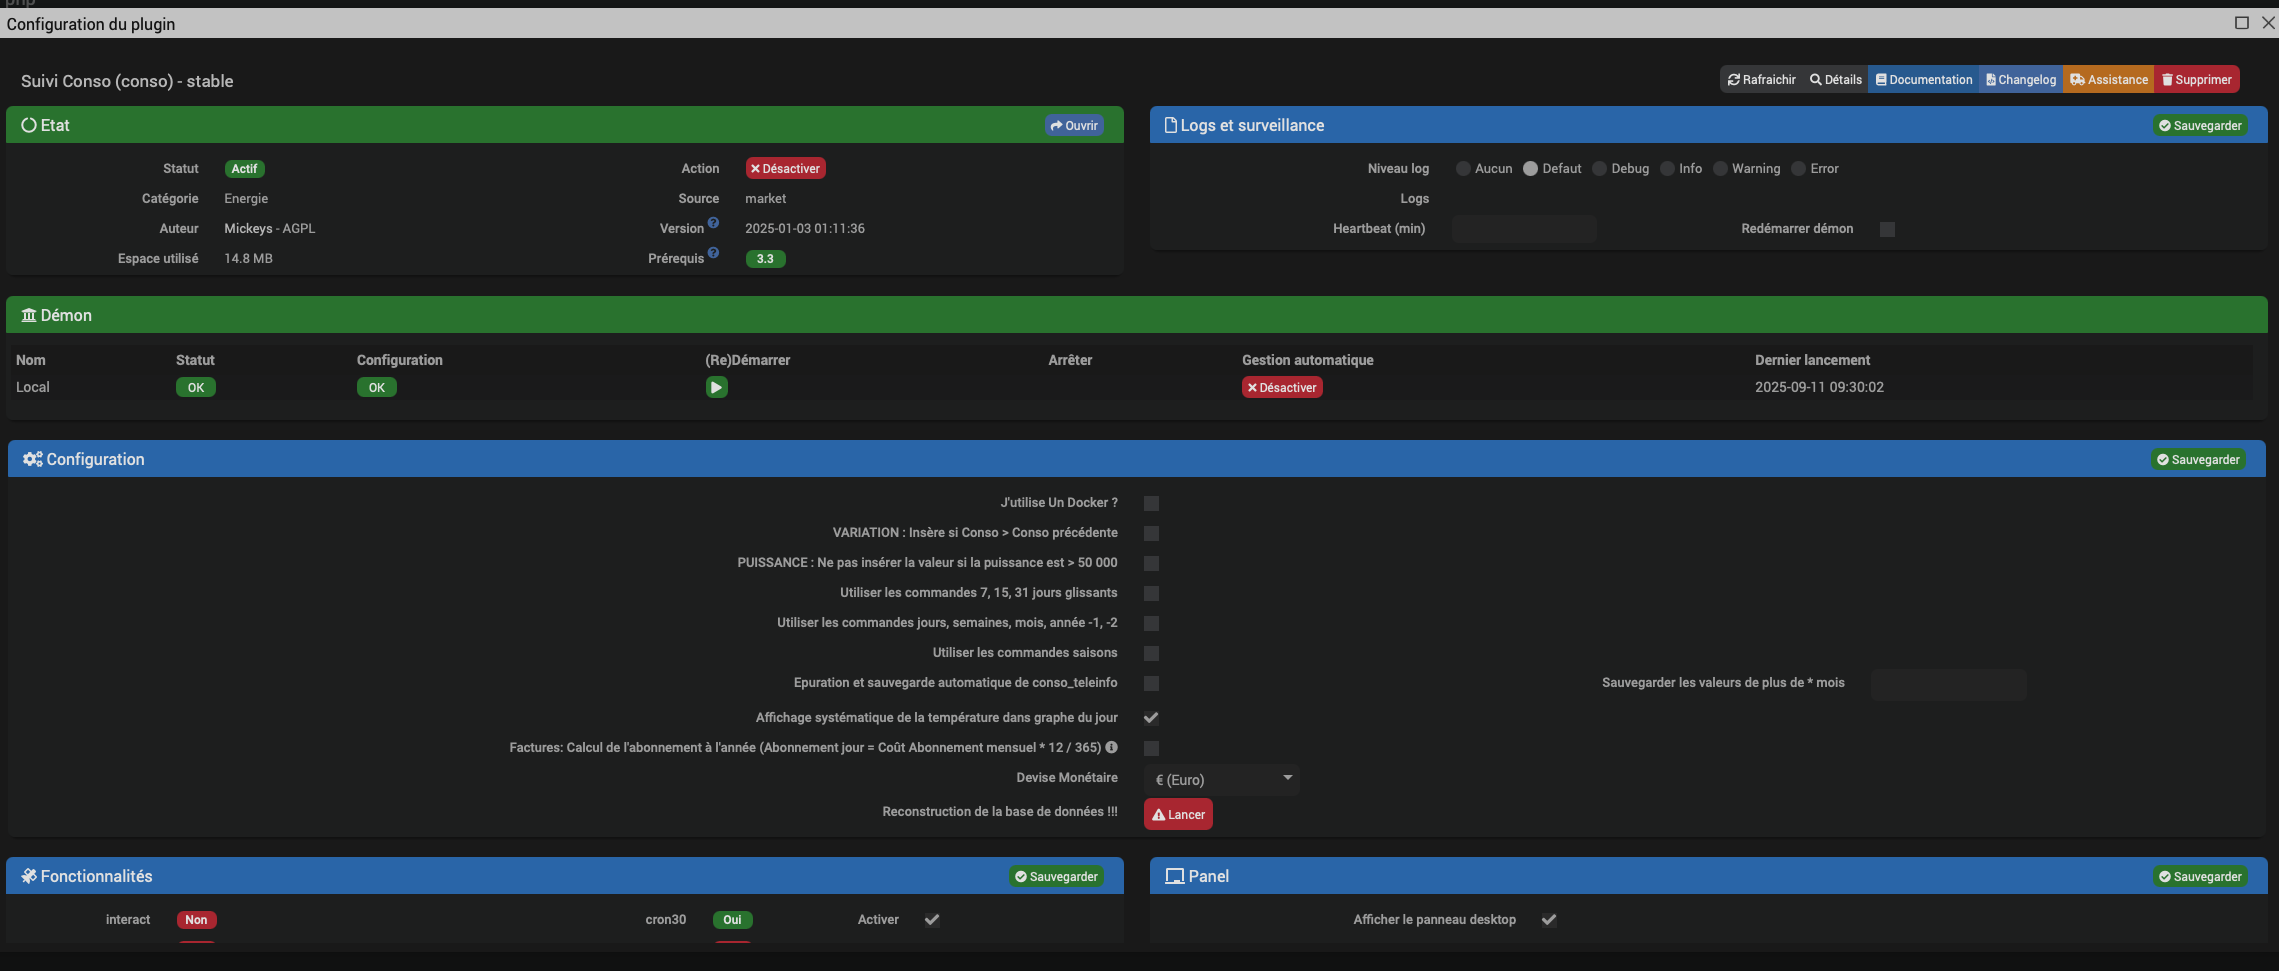Click the daemon restart play icon
This screenshot has width=2279, height=971.
pyautogui.click(x=716, y=387)
